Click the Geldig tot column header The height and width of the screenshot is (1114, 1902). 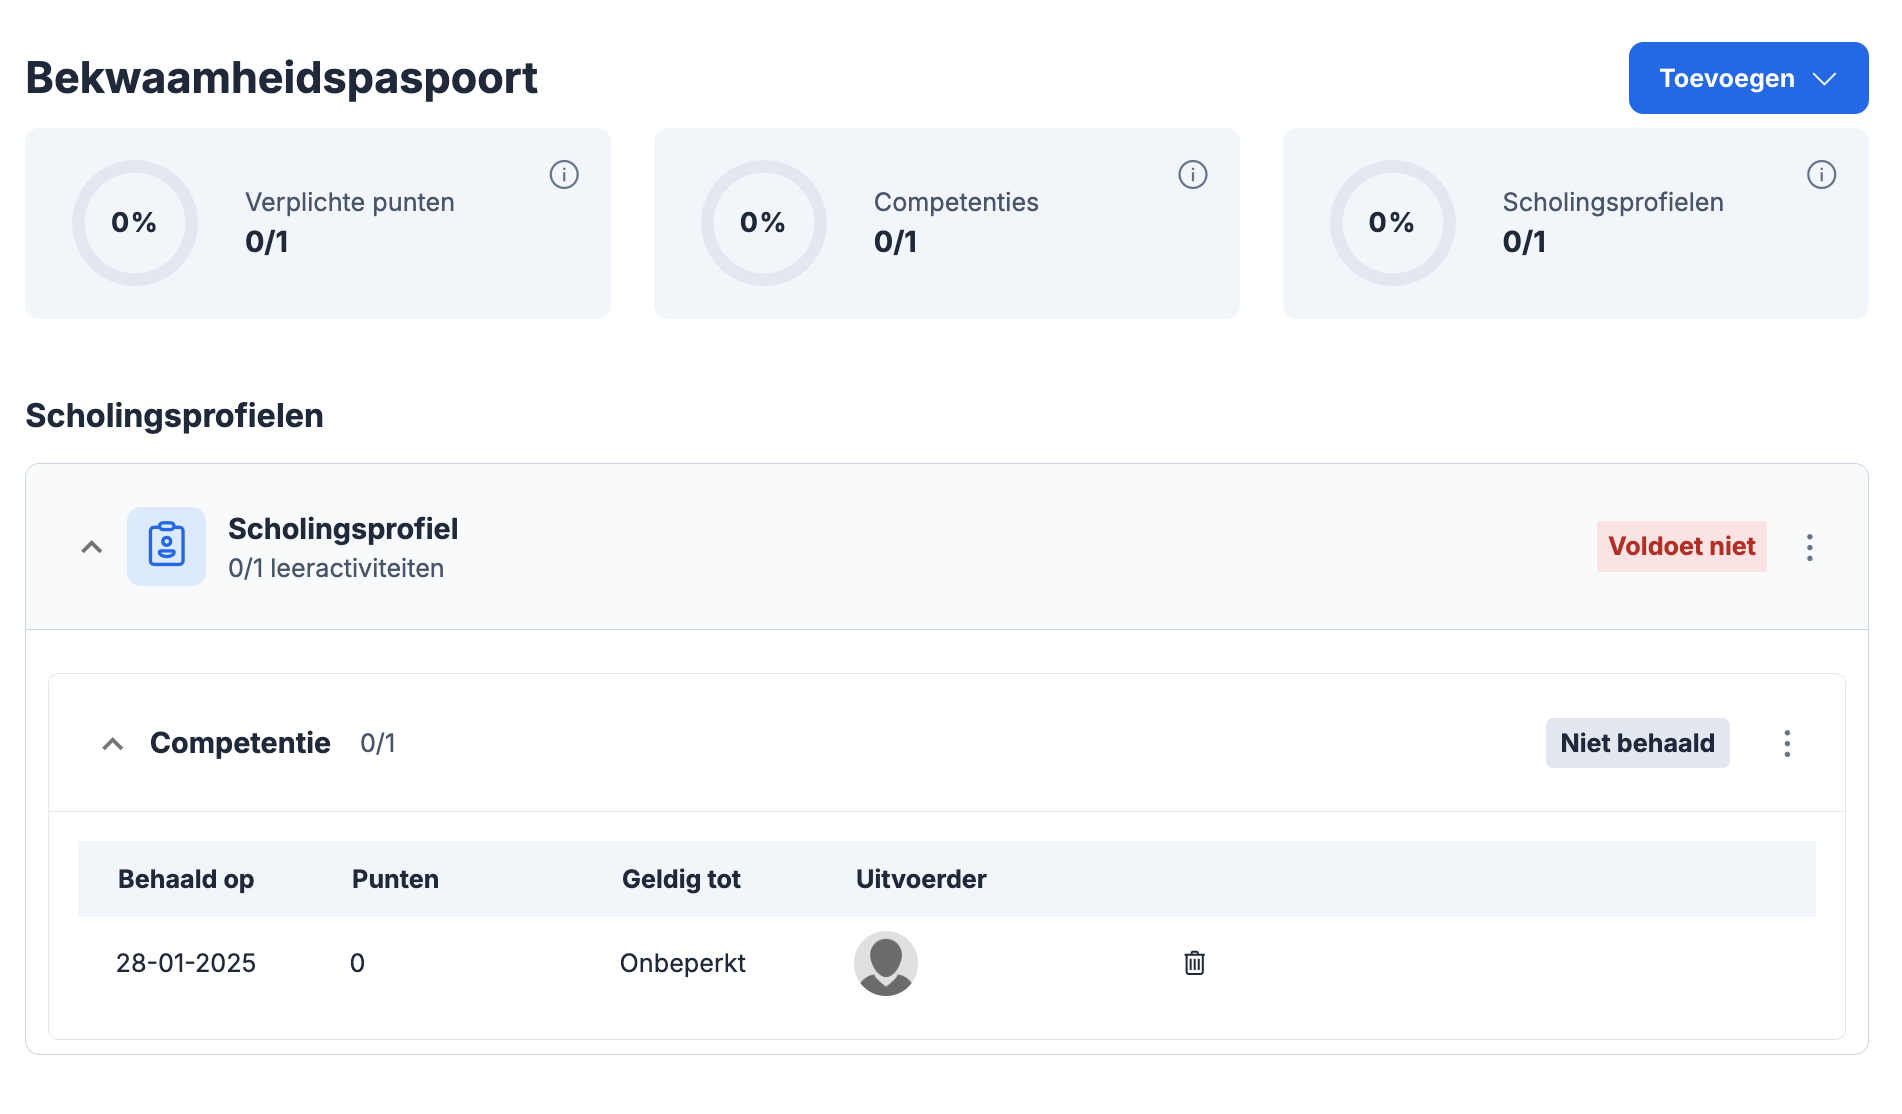pos(681,879)
